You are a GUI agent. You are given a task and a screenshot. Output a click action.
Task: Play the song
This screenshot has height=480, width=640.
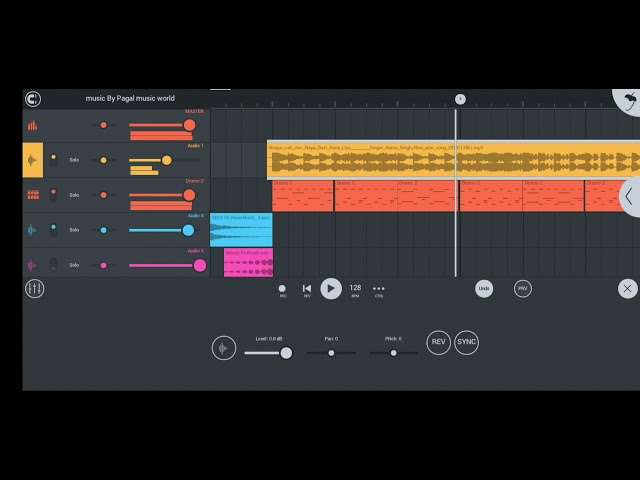pos(331,289)
